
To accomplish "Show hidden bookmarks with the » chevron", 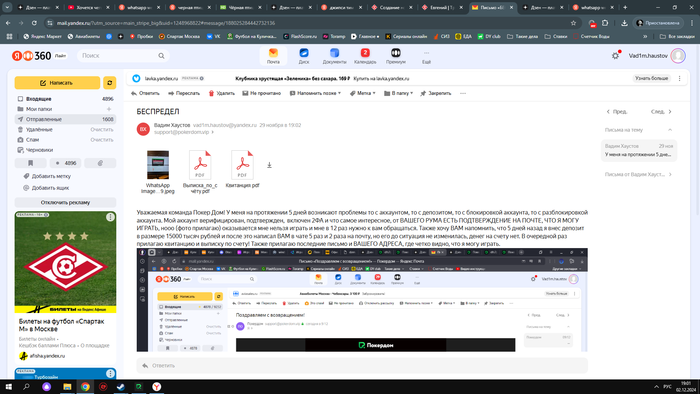I will click(x=645, y=36).
